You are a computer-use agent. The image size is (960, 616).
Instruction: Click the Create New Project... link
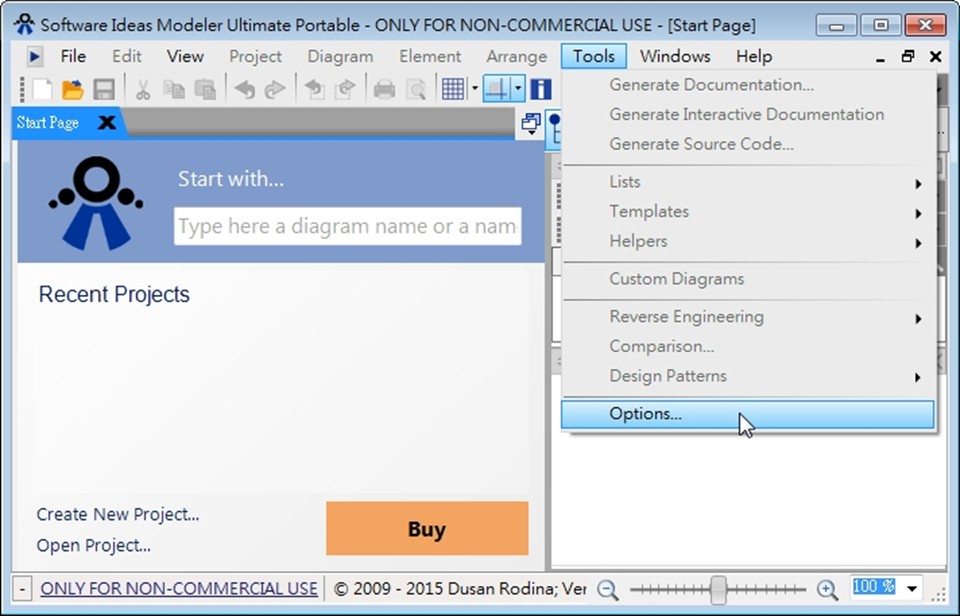(x=118, y=514)
